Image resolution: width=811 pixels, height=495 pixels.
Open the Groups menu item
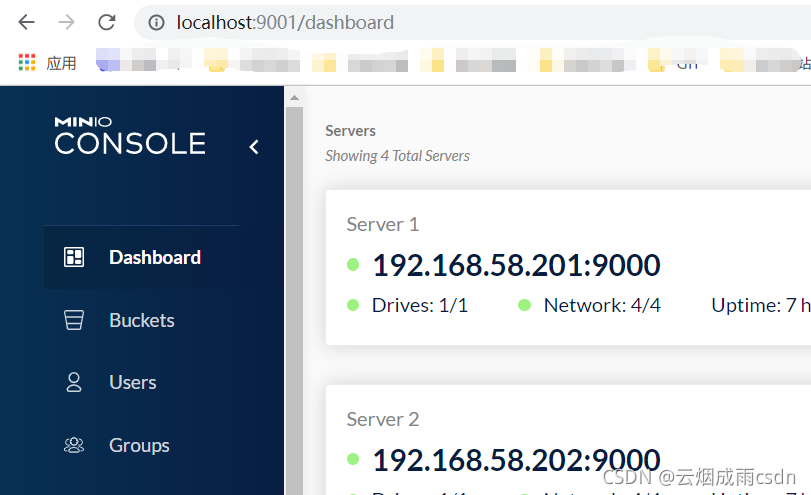click(141, 445)
